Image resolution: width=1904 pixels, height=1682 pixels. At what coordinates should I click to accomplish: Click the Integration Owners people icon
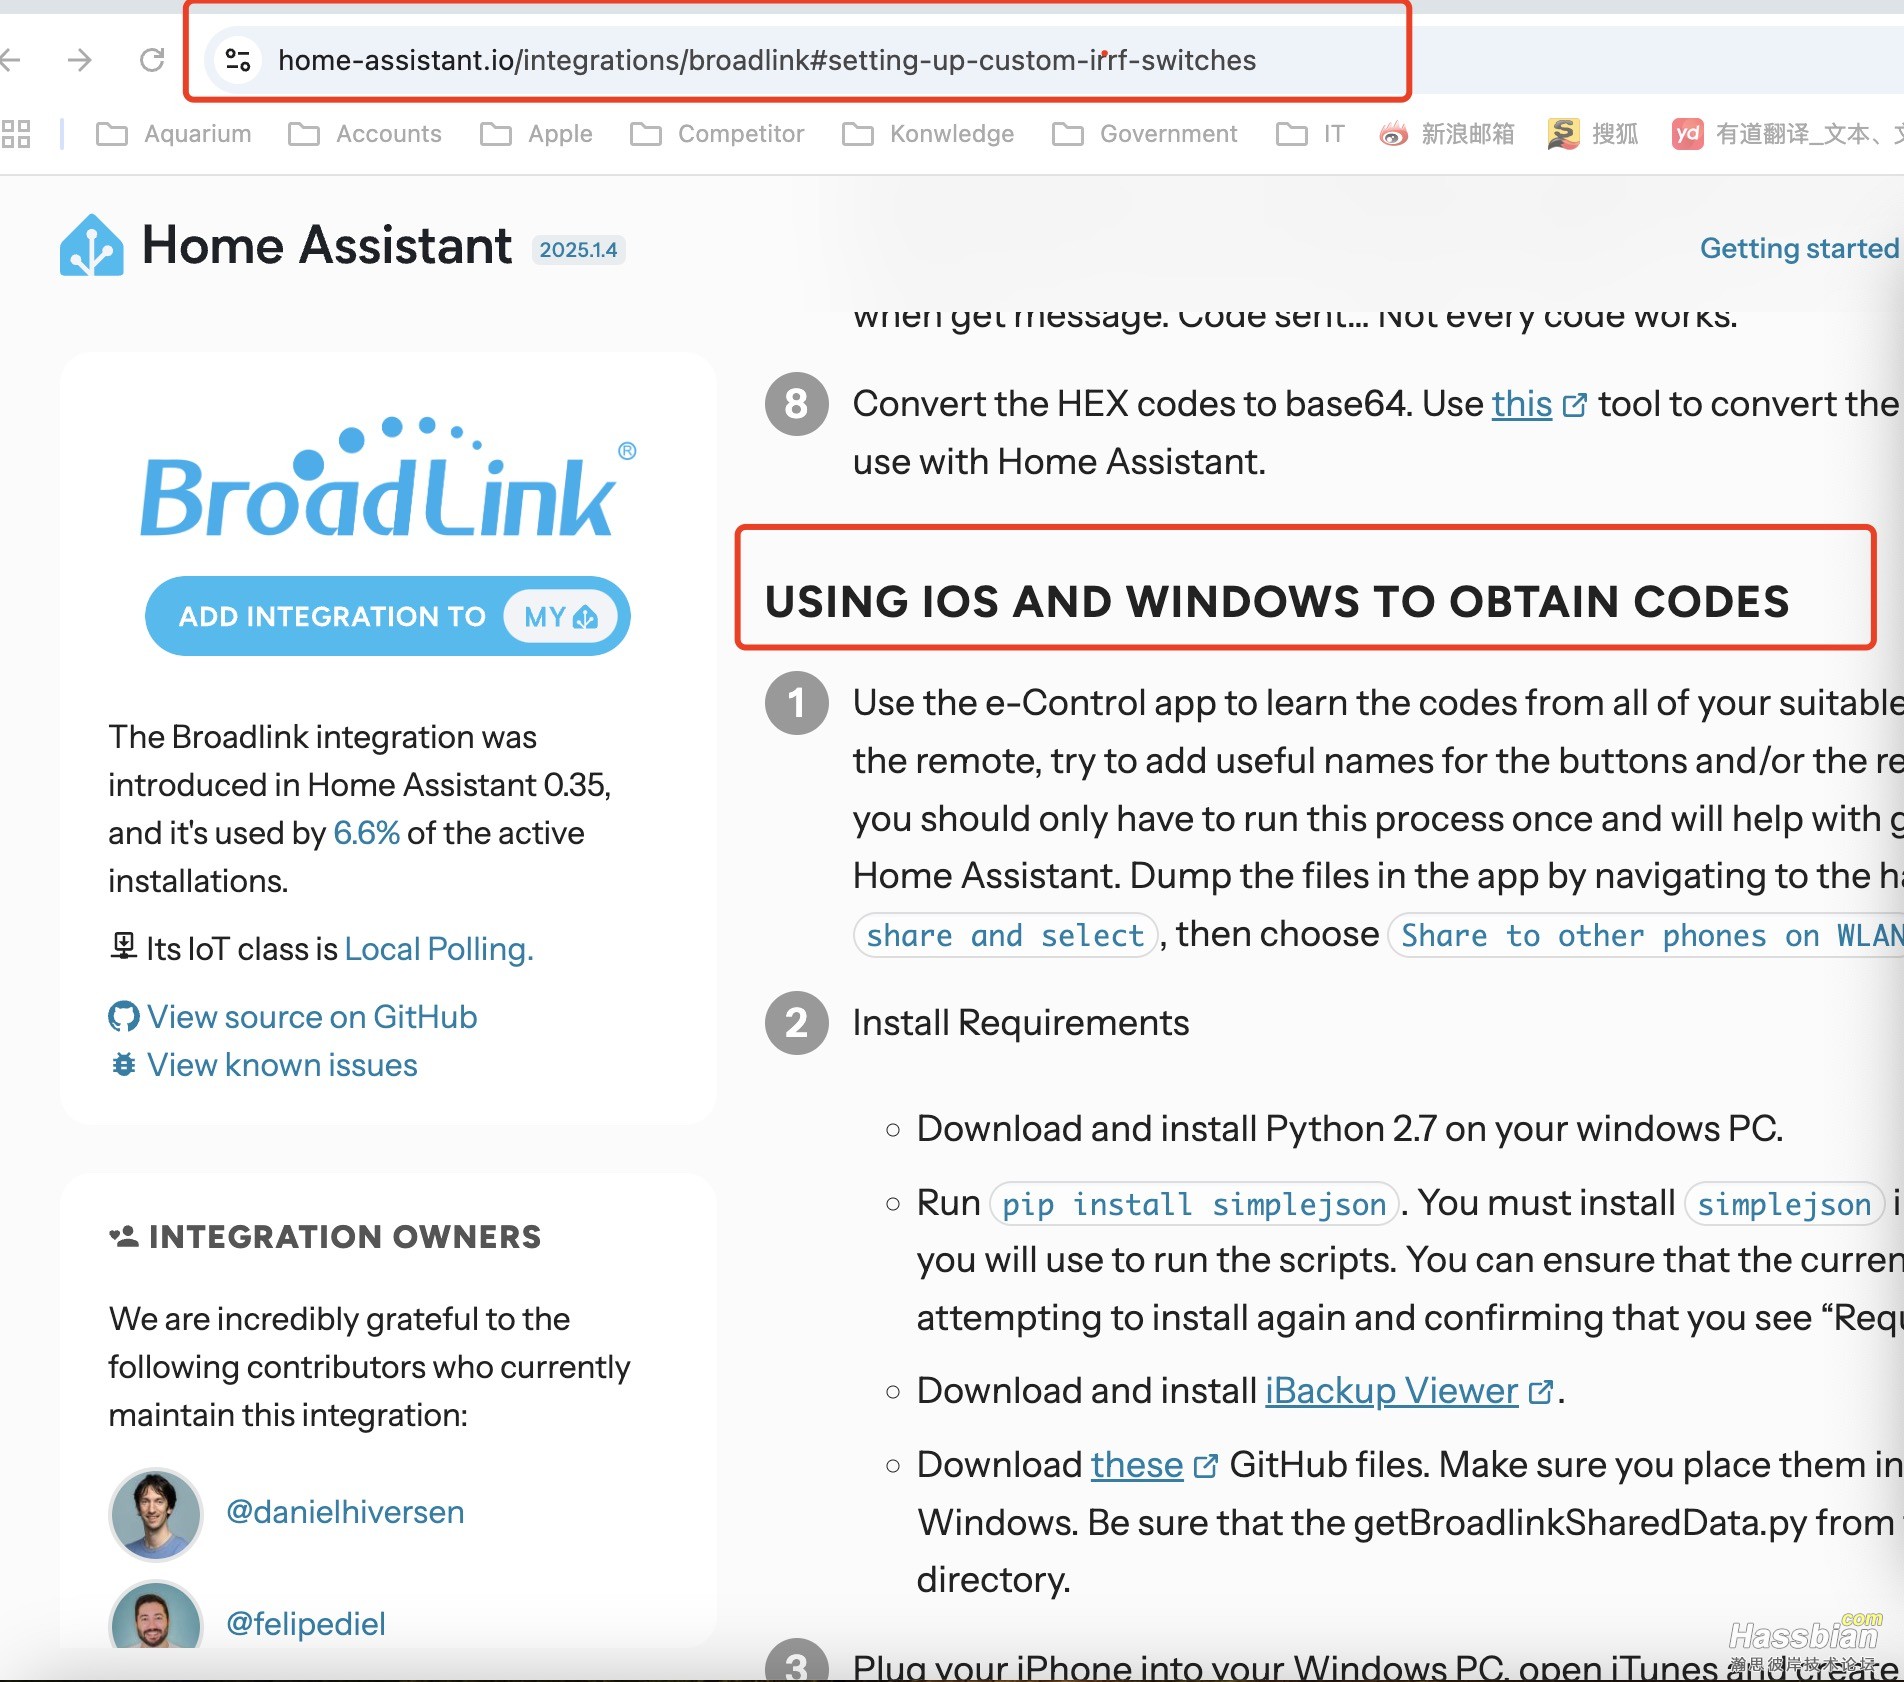tap(123, 1237)
